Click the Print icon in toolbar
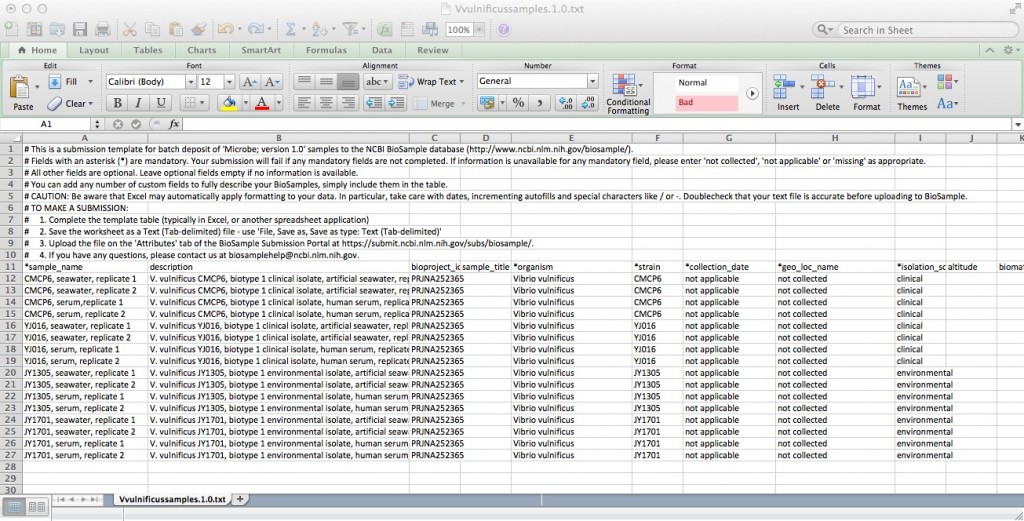This screenshot has width=1024, height=521. point(101,29)
